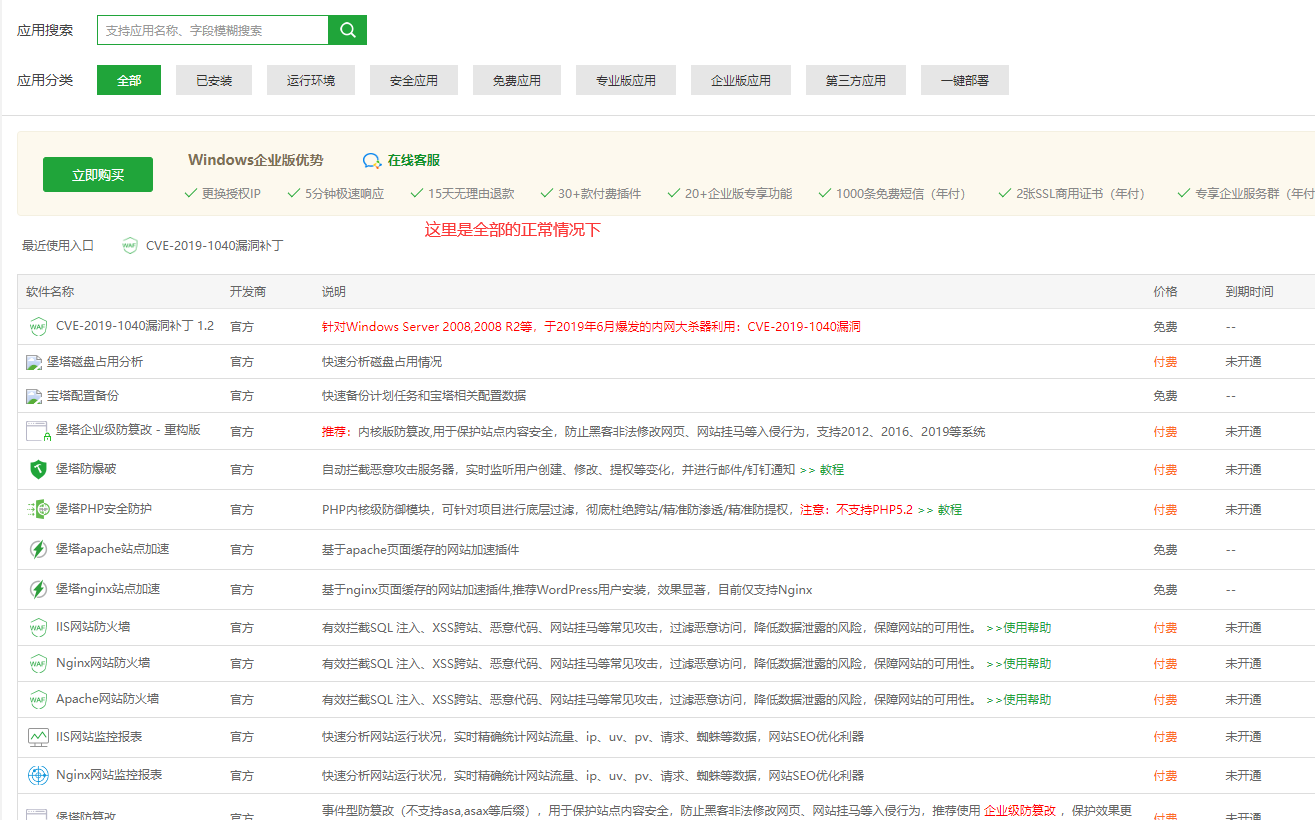Viewport: 1315px width, 820px height.
Task: Click the IIS网站防火墙 software name
Action: click(93, 627)
